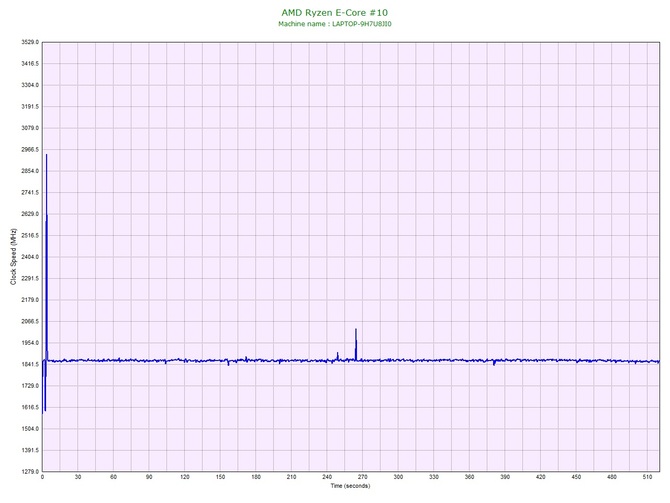
Task: Select the 2291.5 y-axis value
Action: point(30,279)
